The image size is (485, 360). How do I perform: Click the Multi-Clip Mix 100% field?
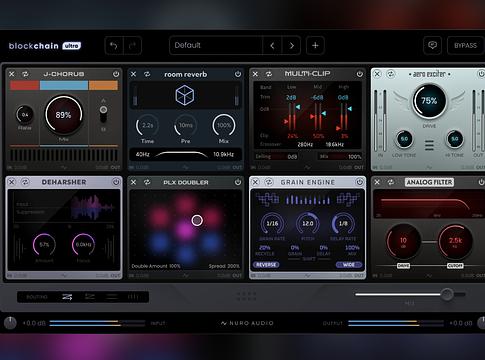[340, 157]
